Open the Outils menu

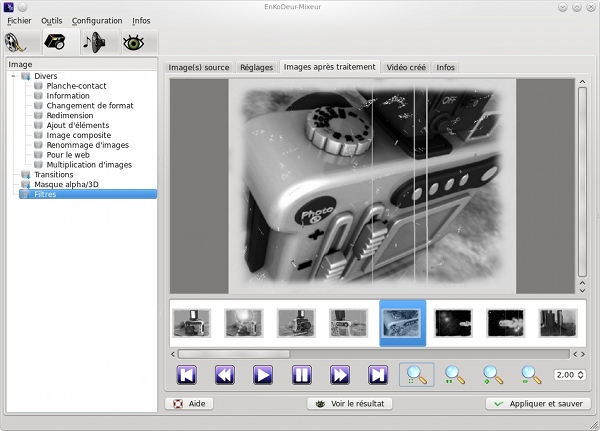pos(52,21)
